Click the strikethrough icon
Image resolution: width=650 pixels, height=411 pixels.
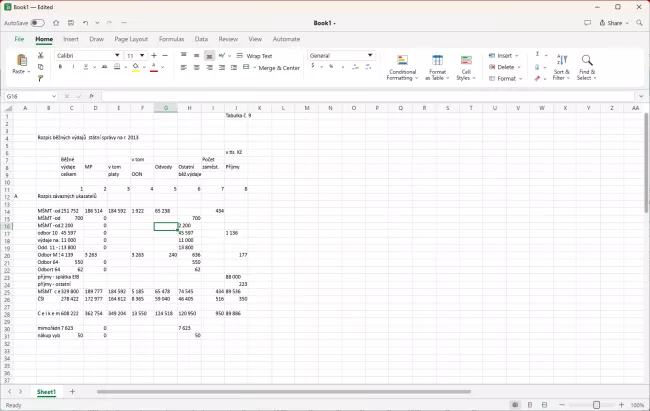pyautogui.click(x=104, y=67)
